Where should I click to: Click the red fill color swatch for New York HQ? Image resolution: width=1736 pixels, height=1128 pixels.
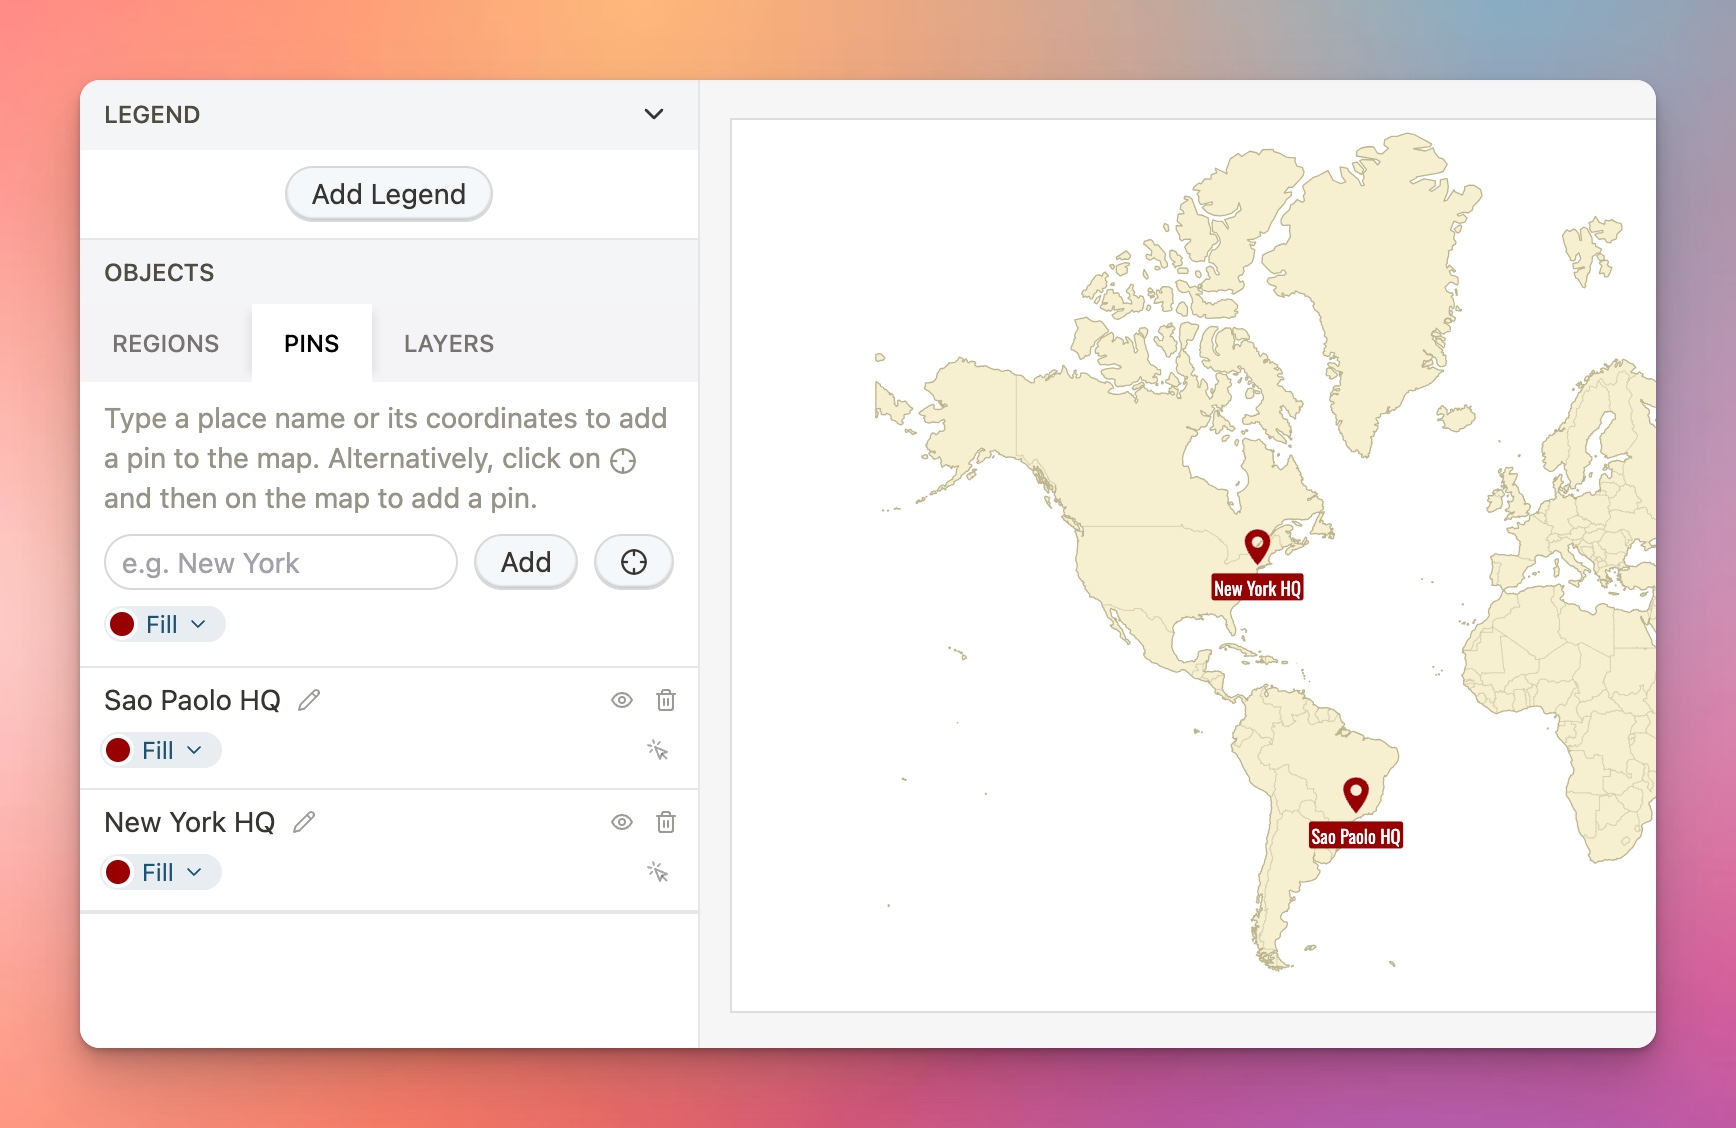(121, 871)
